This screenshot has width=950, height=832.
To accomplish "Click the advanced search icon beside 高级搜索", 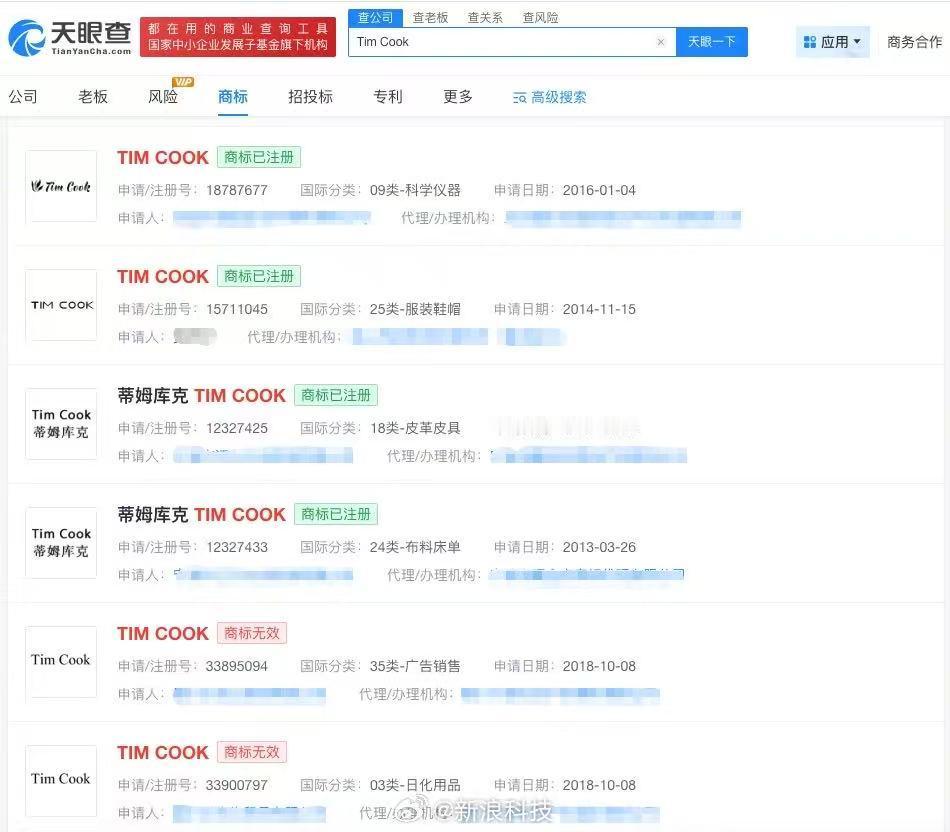I will click(519, 98).
